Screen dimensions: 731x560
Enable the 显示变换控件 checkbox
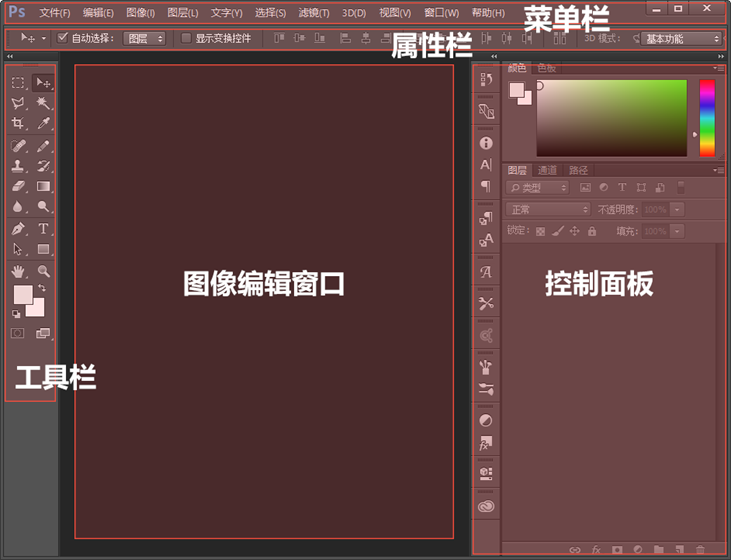(x=186, y=38)
